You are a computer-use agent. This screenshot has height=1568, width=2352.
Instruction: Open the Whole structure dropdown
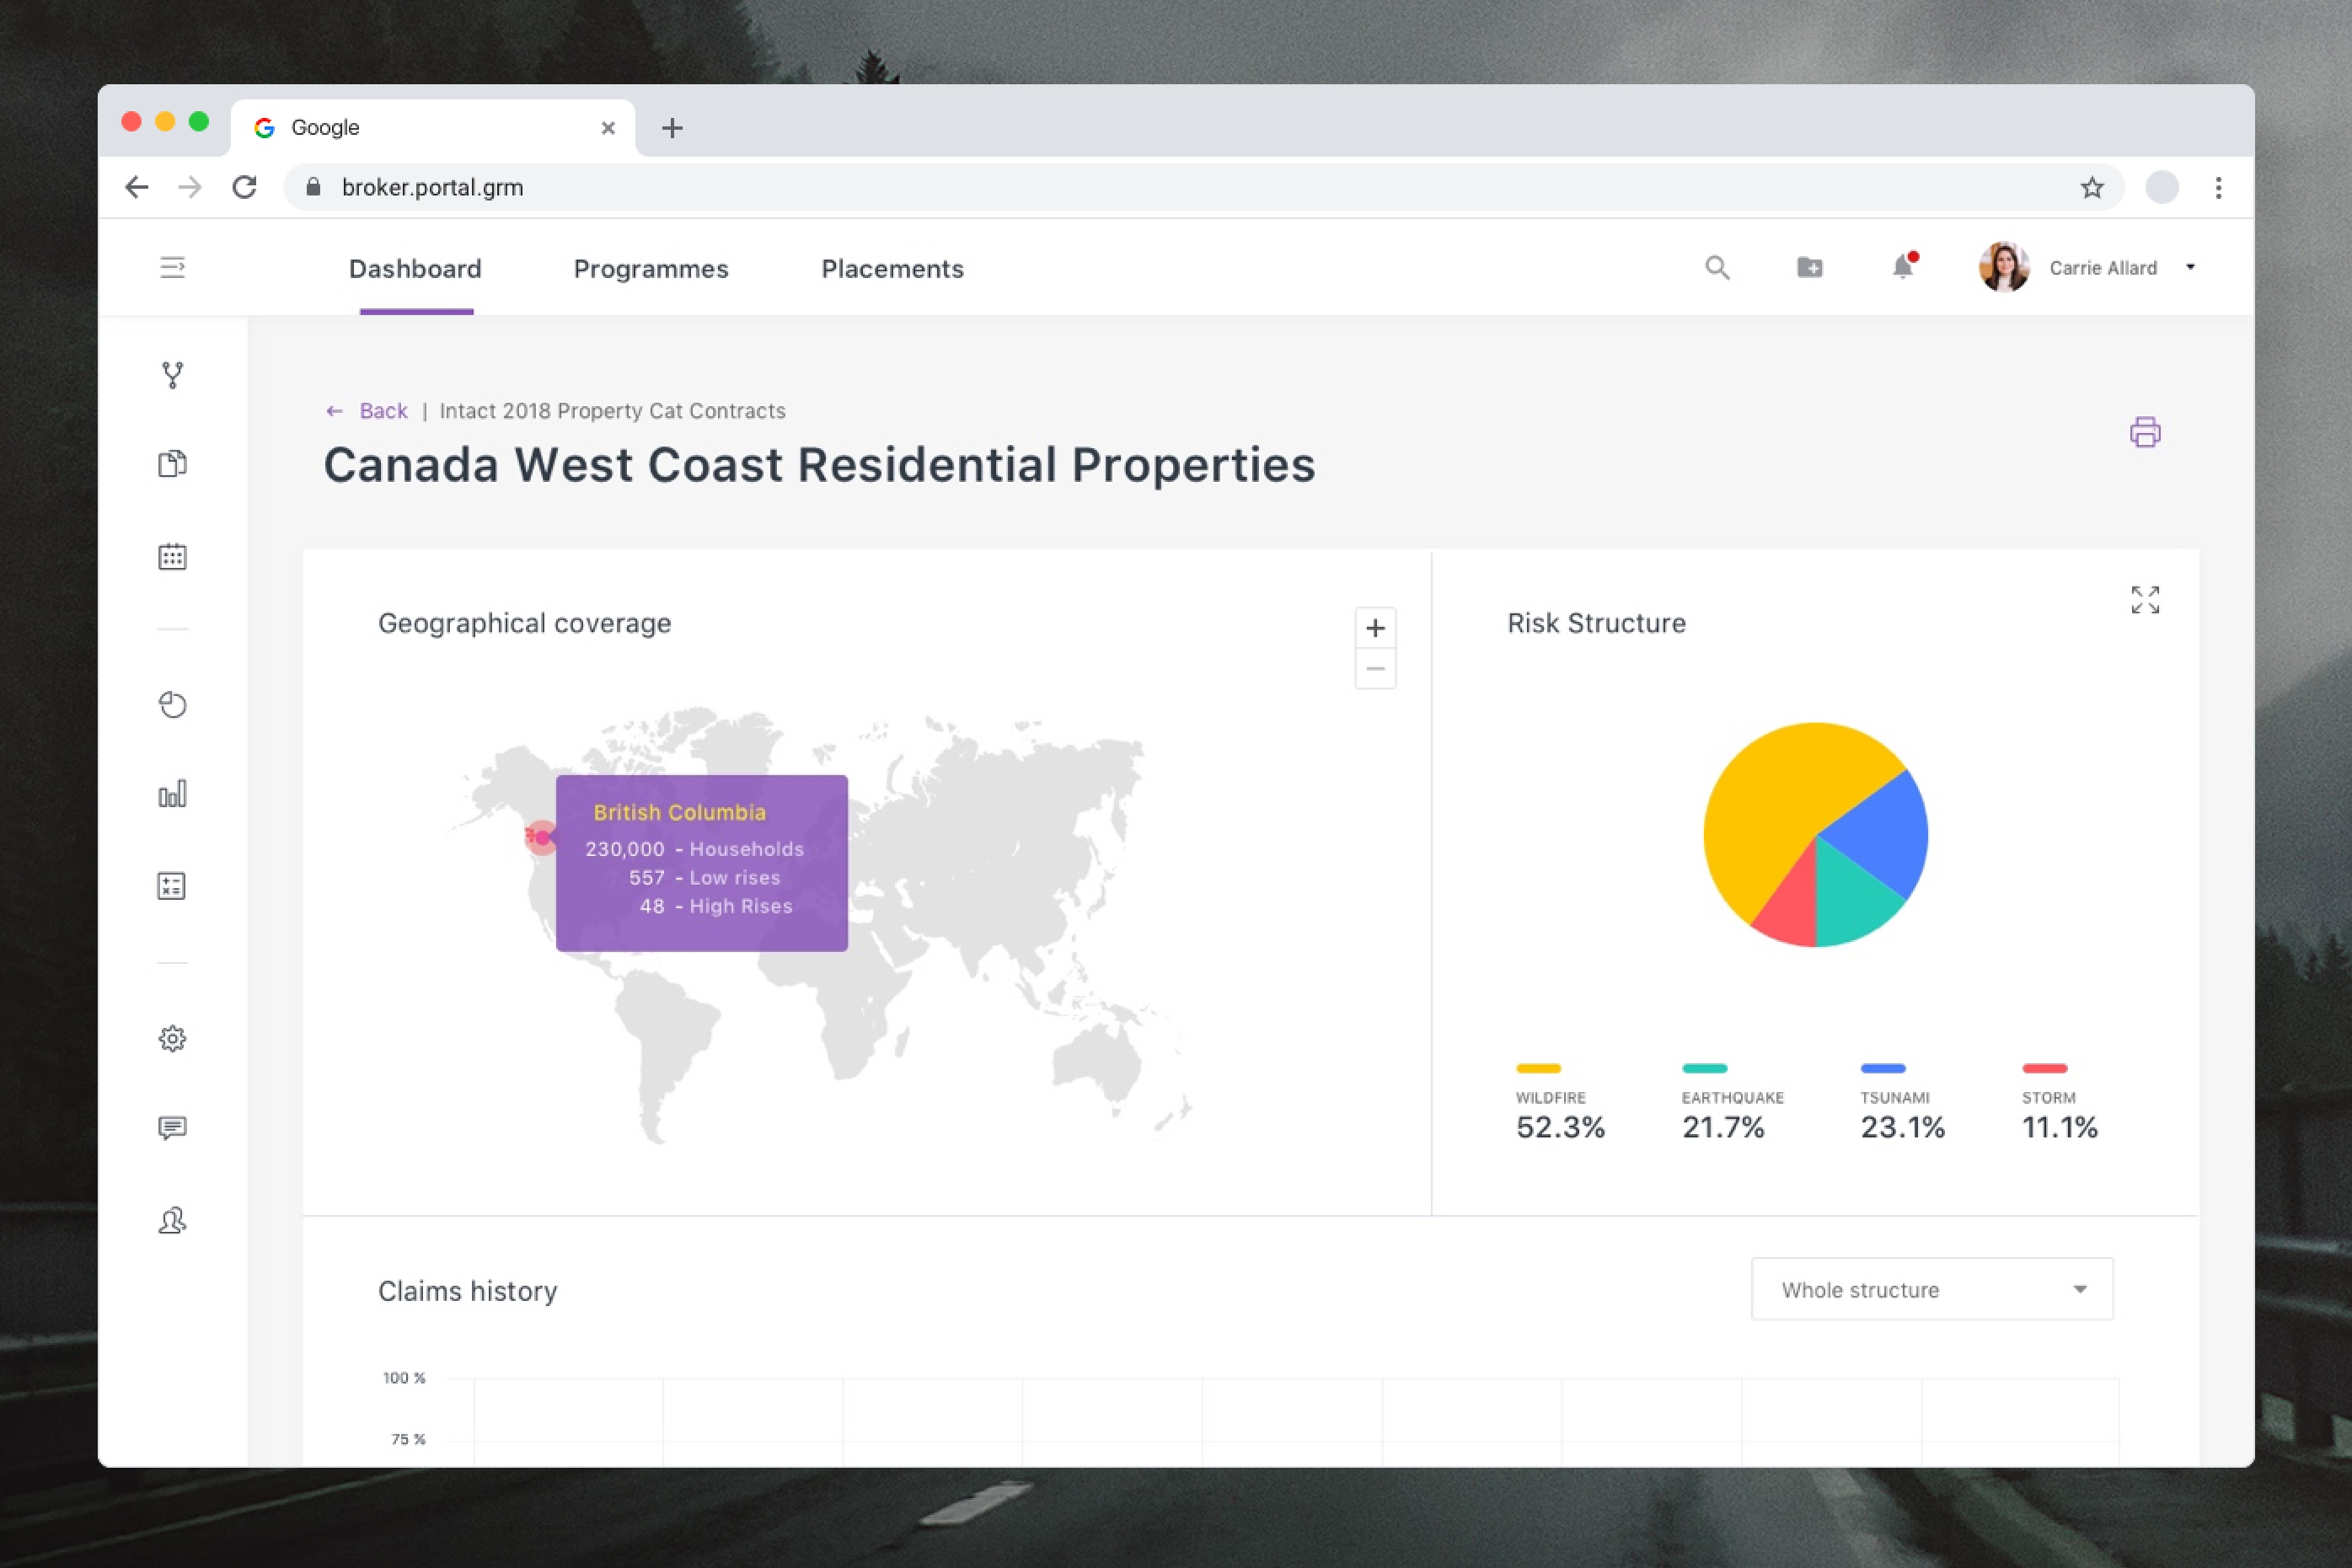point(1932,1289)
